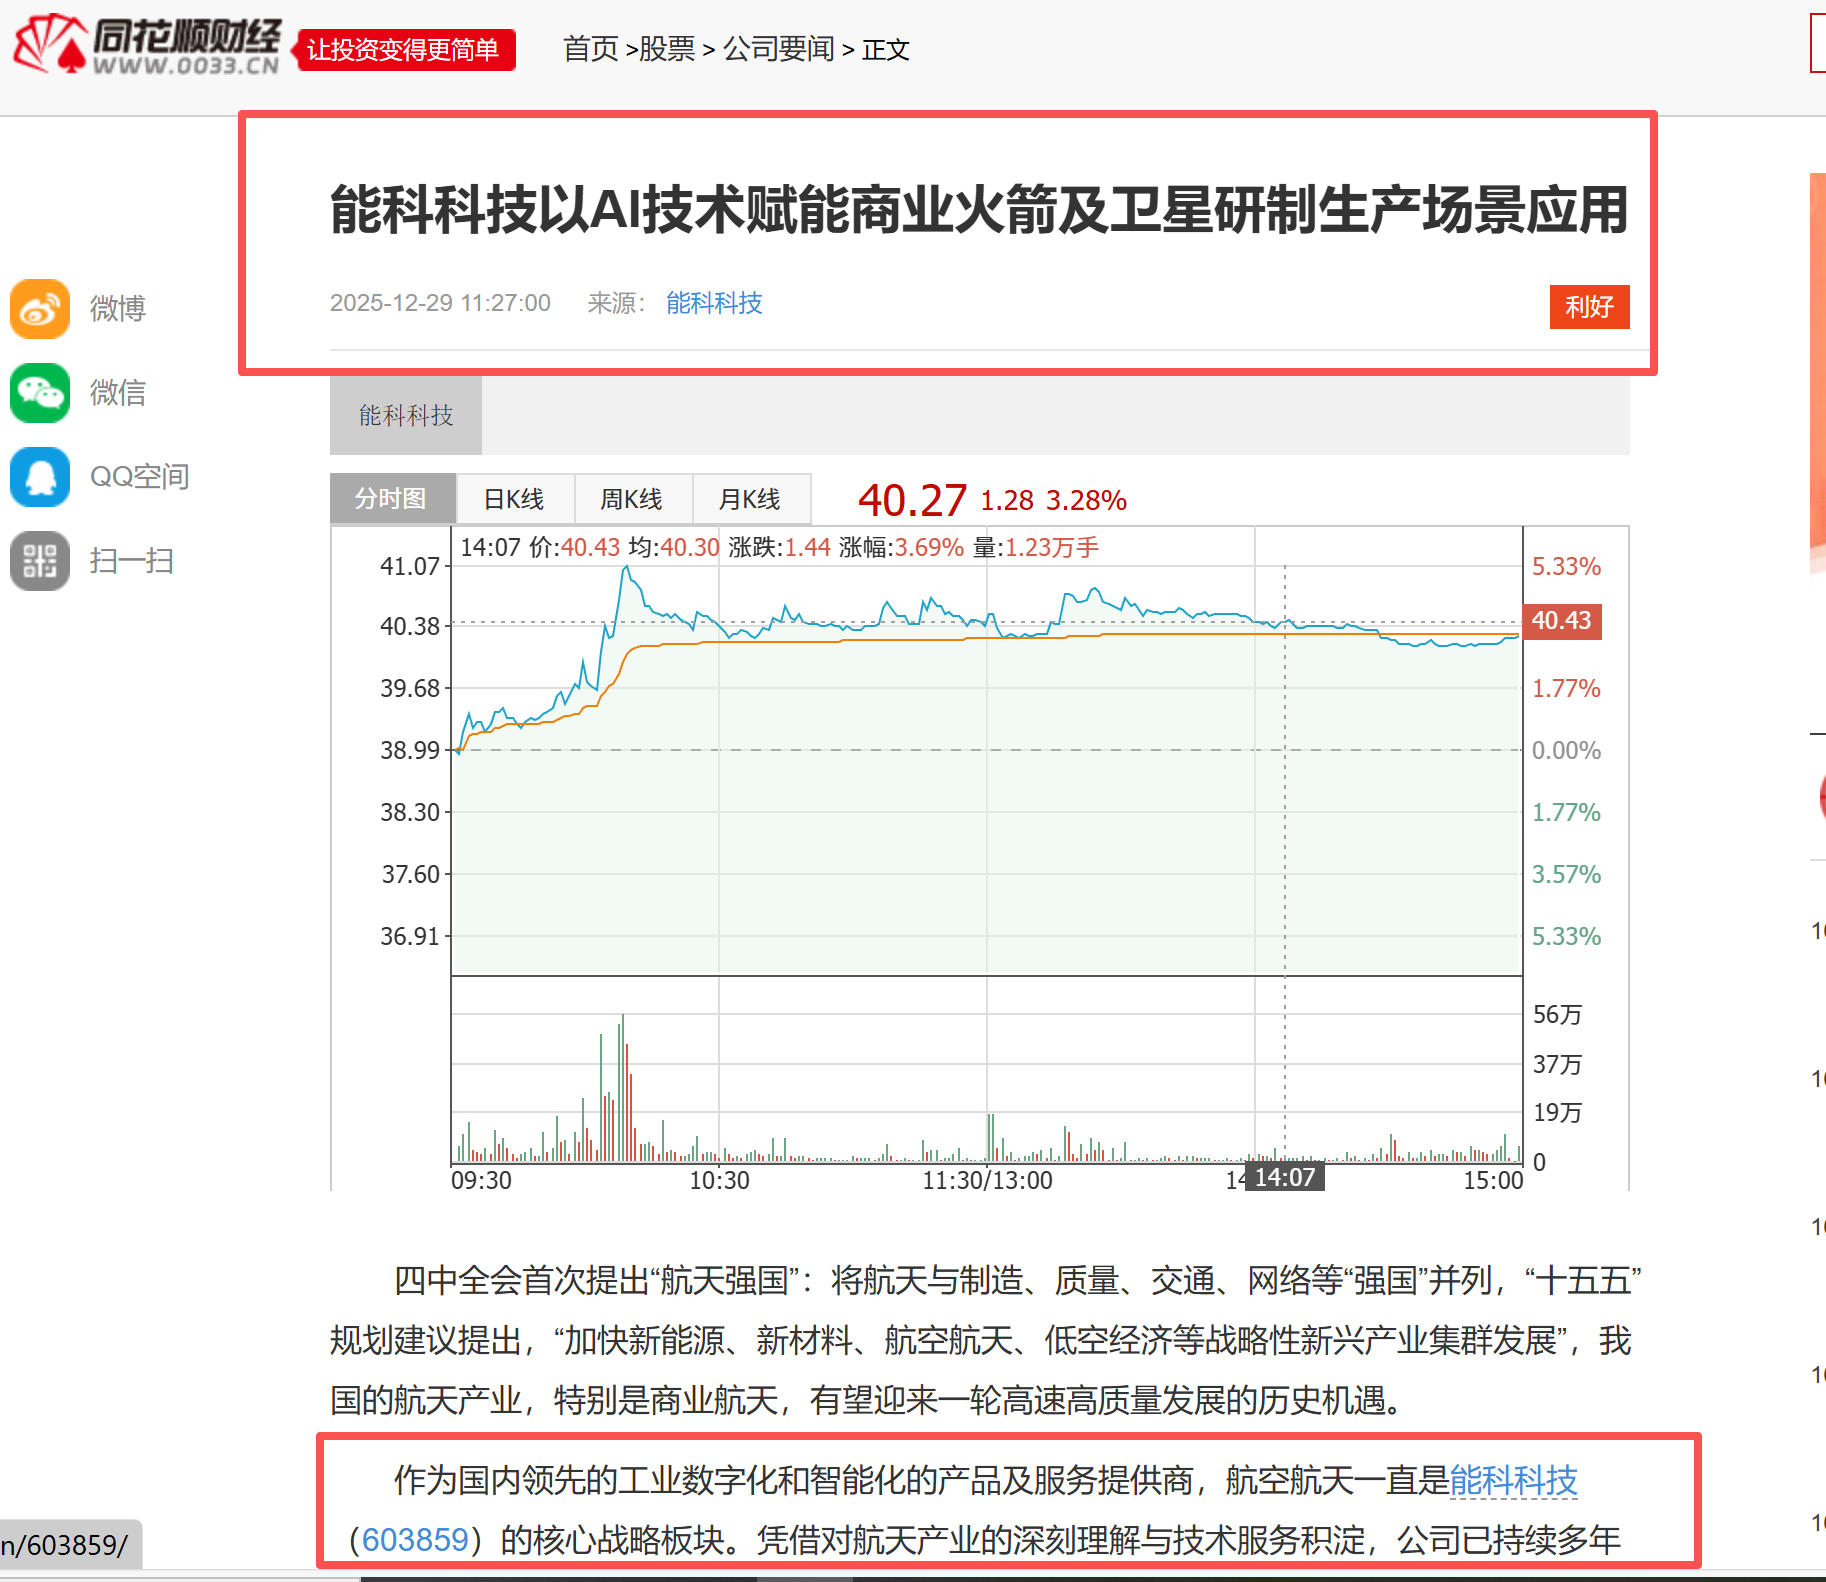Click the 38.30 price axis label
This screenshot has width=1826, height=1582.
click(410, 812)
